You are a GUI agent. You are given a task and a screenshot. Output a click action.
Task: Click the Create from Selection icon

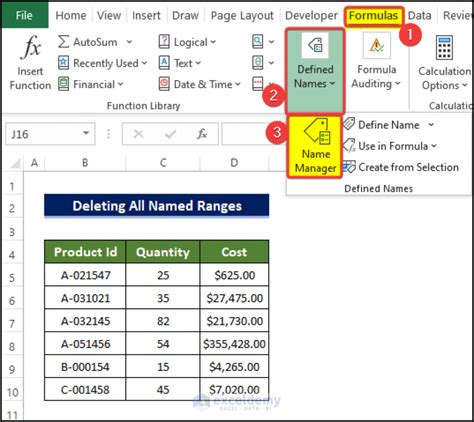pos(349,167)
